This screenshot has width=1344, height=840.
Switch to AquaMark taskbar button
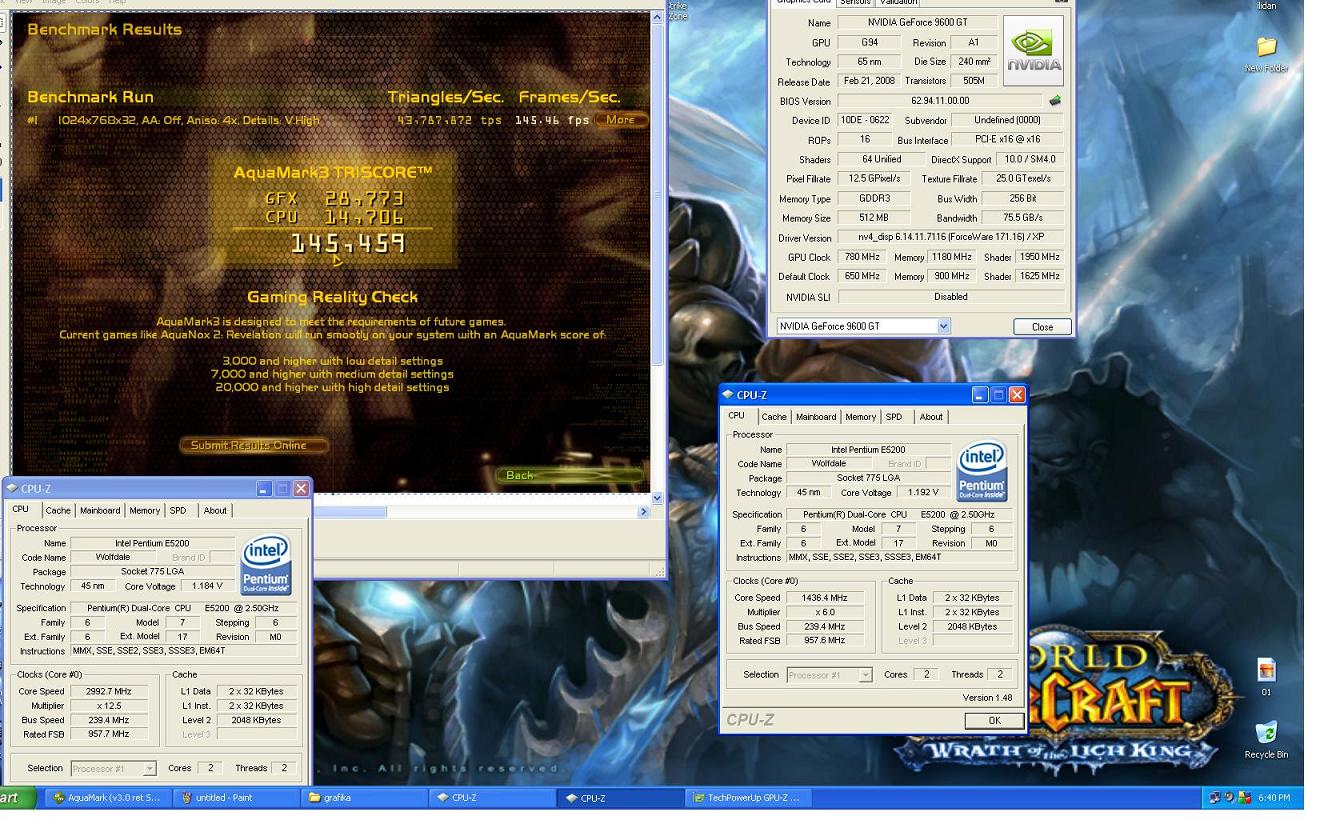tap(106, 798)
